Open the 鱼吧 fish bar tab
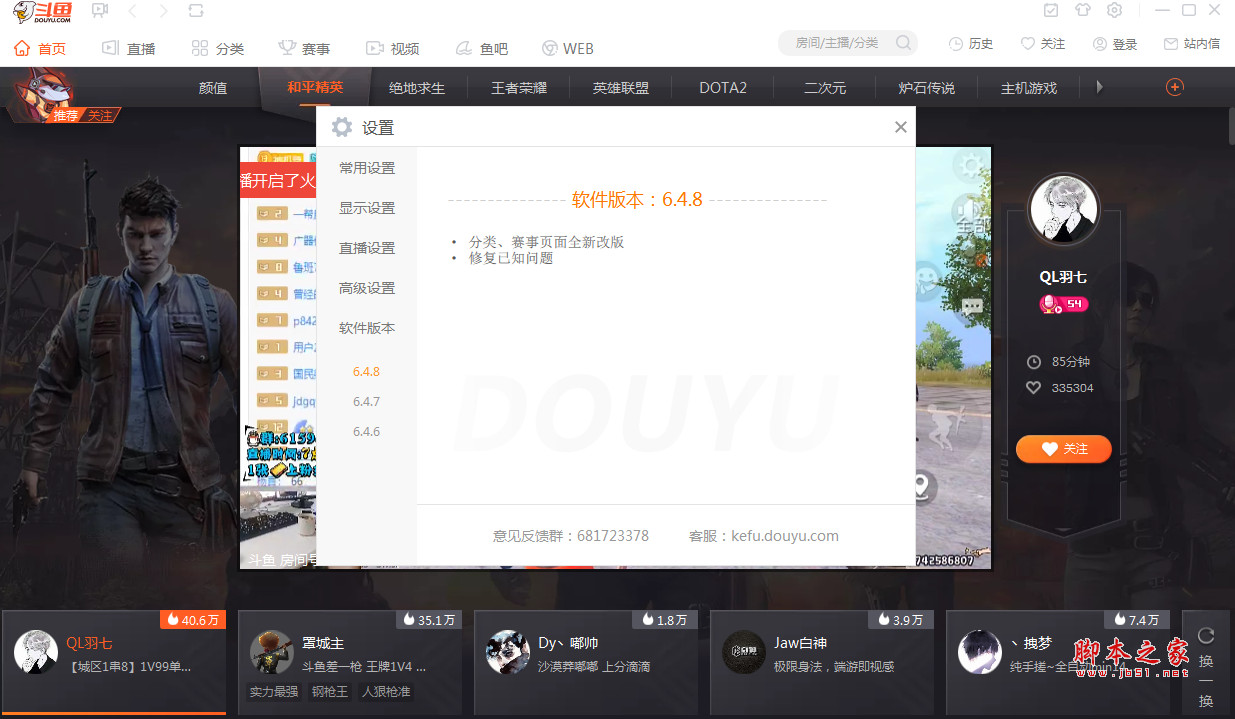 pyautogui.click(x=481, y=48)
